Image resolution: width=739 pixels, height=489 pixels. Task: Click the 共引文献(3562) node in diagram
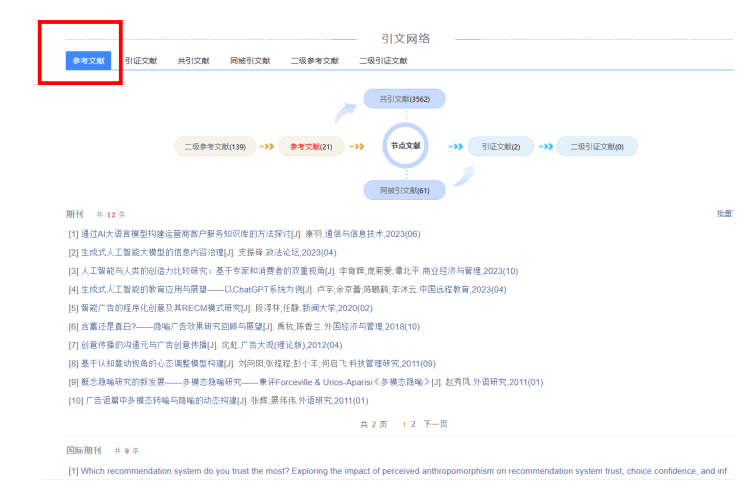pyautogui.click(x=404, y=99)
